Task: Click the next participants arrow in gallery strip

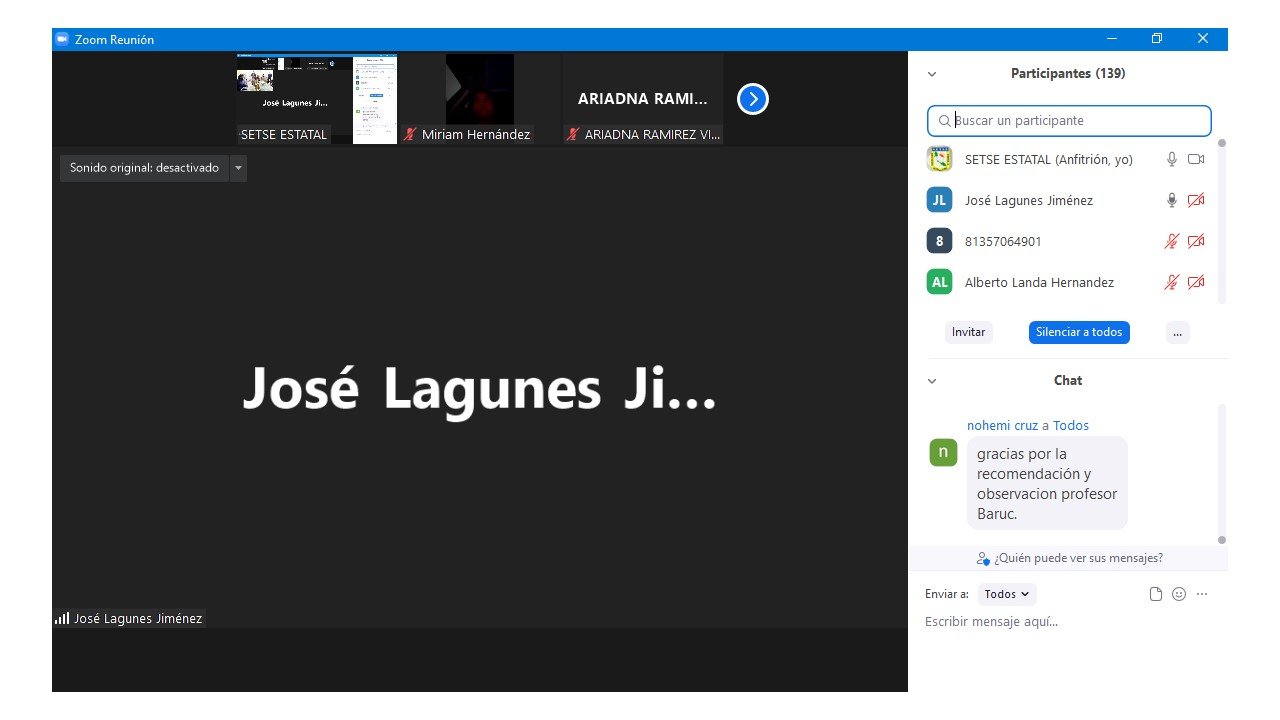Action: (752, 99)
